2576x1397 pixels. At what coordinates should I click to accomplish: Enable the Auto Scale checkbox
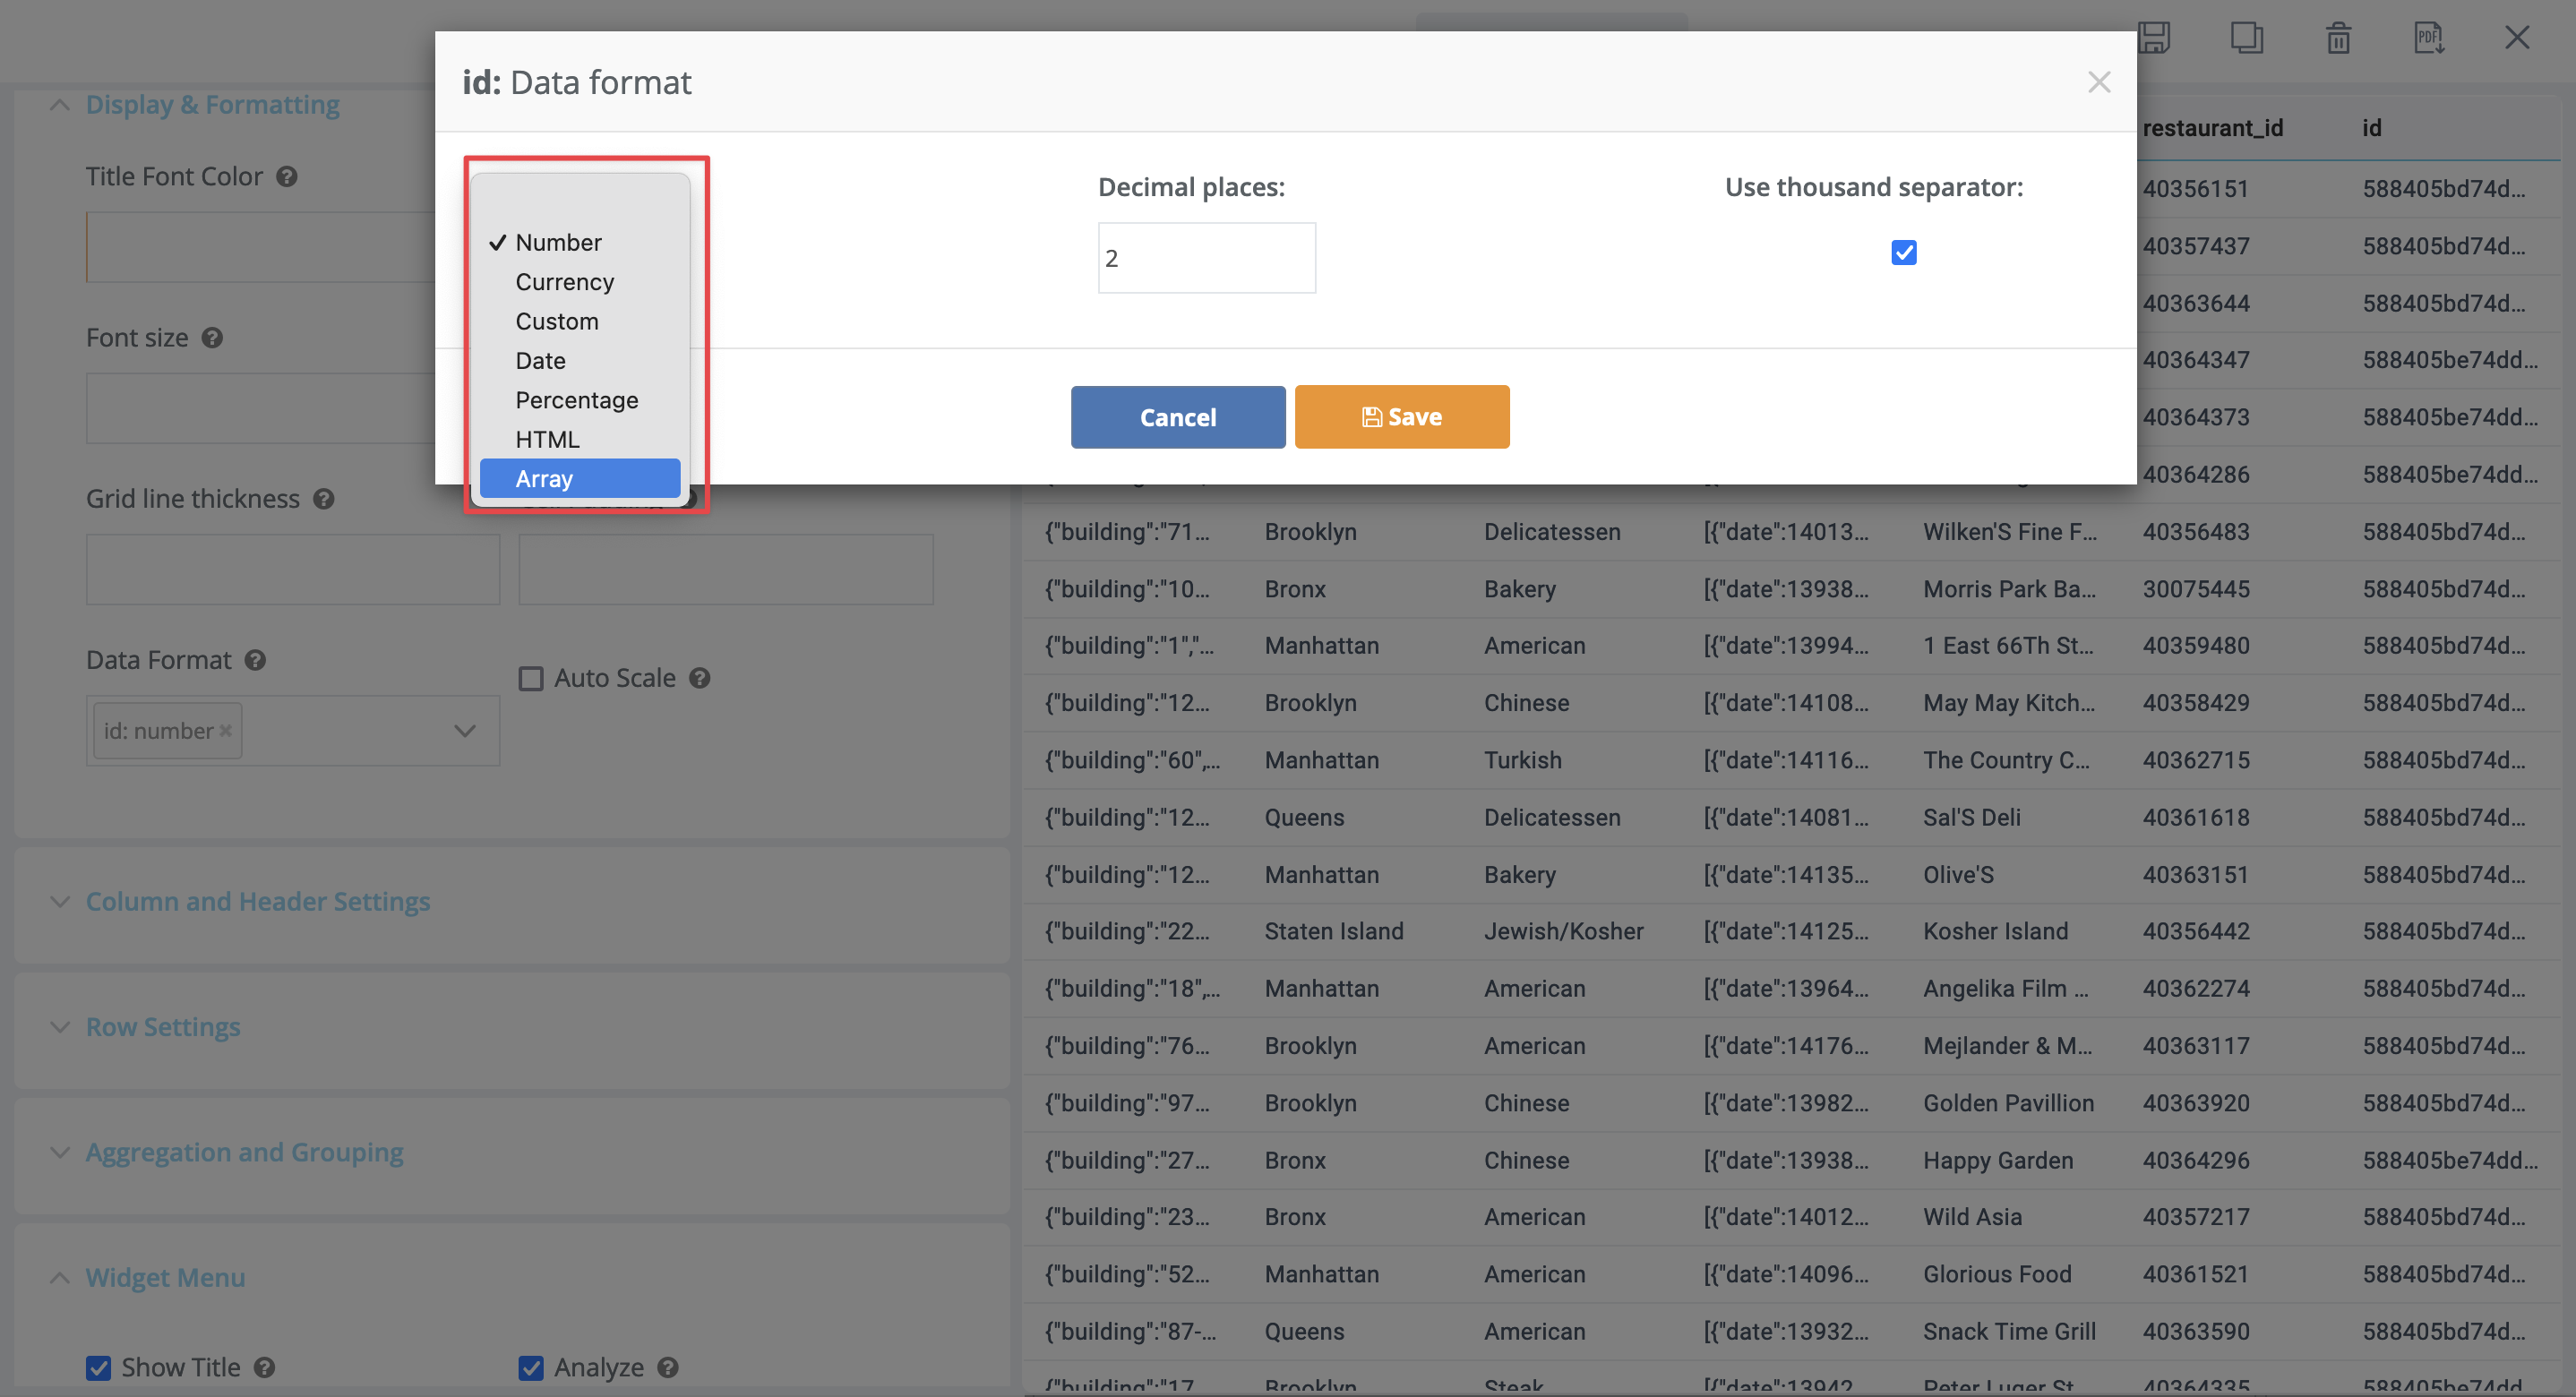point(531,679)
